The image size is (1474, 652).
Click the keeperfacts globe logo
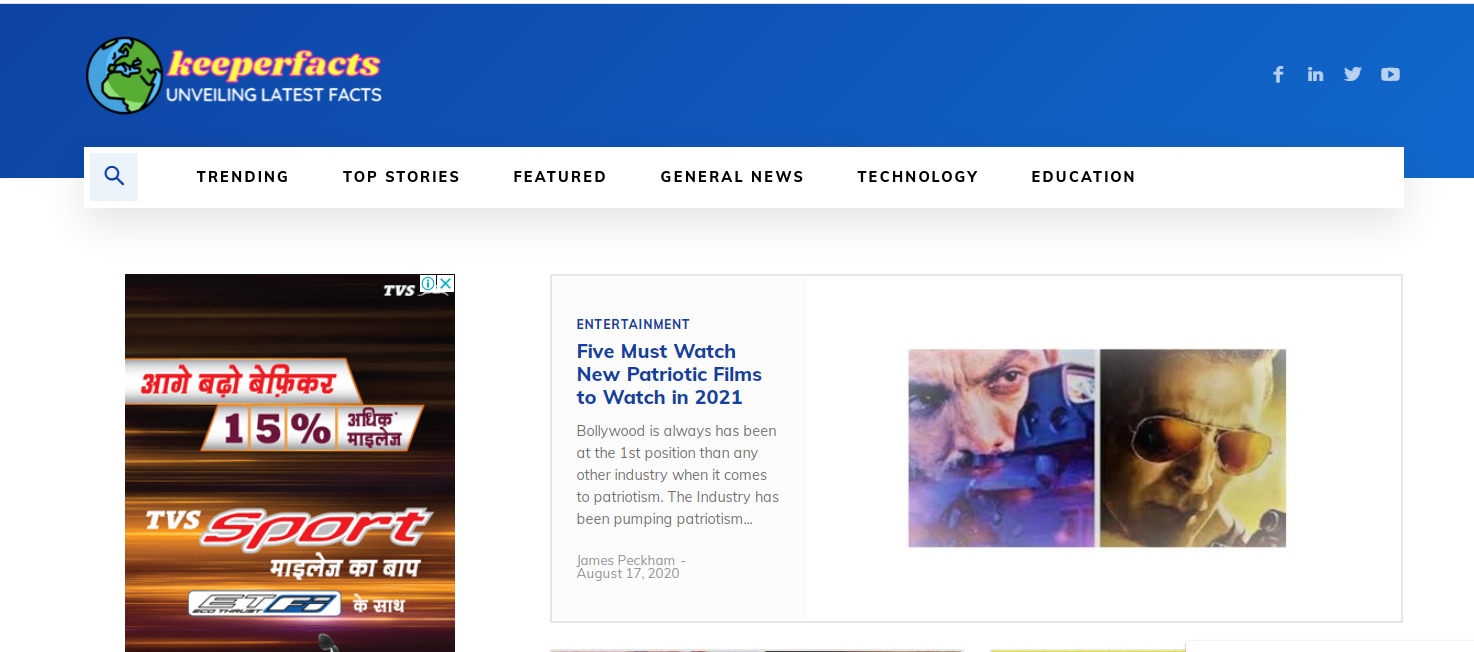point(124,76)
